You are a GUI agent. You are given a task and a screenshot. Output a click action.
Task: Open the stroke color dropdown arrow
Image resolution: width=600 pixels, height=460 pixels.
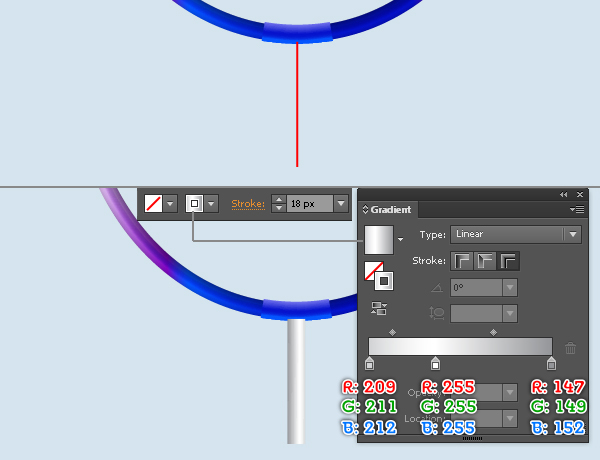coord(212,203)
